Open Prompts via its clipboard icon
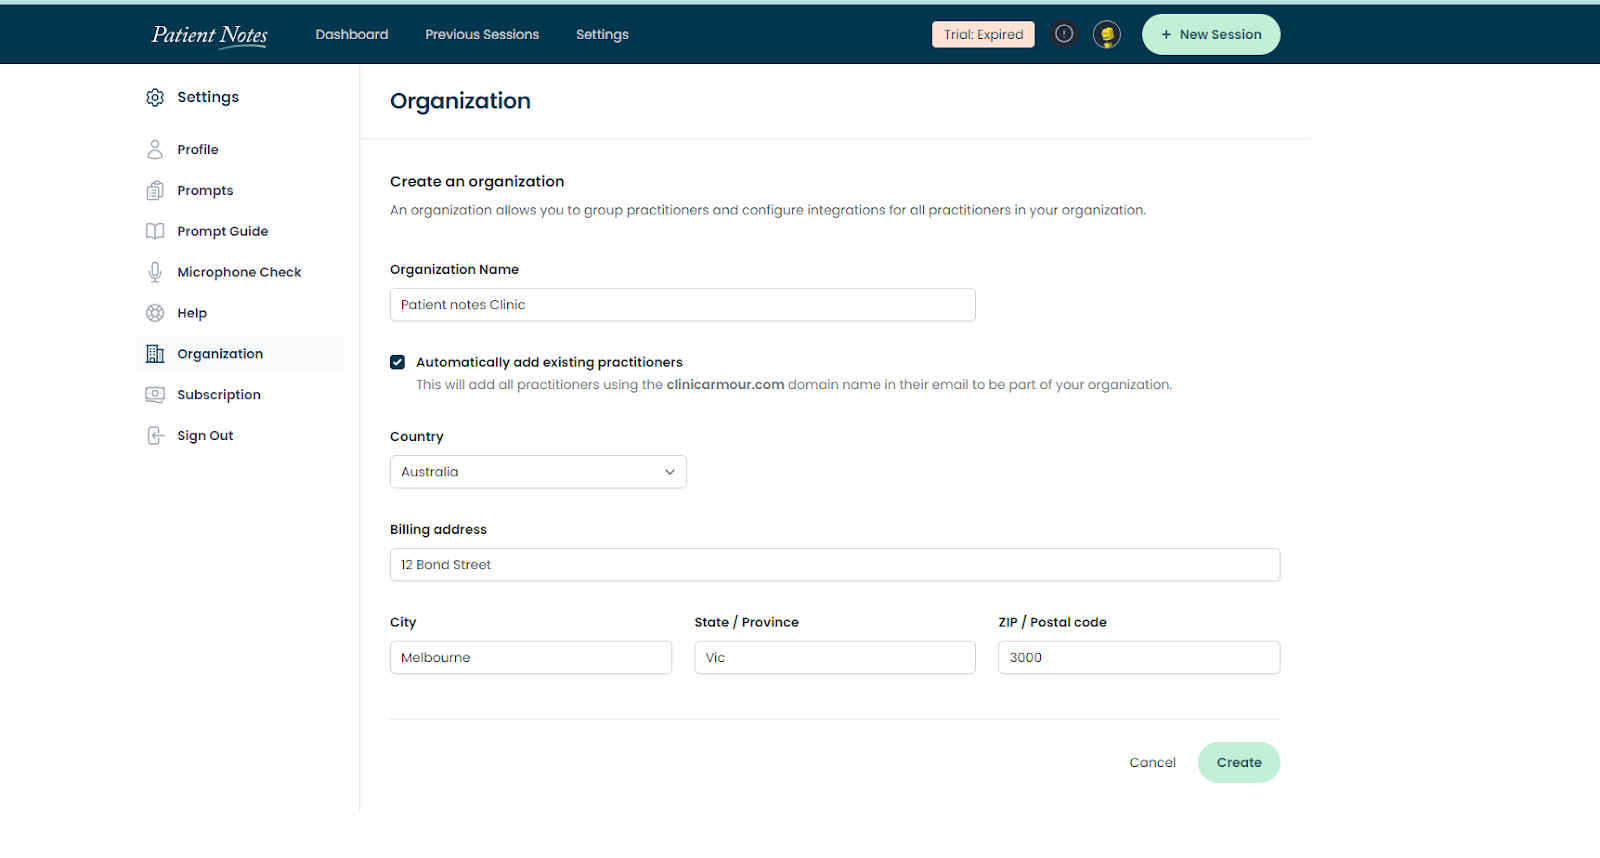Screen dimensions: 1600x858 click(155, 190)
